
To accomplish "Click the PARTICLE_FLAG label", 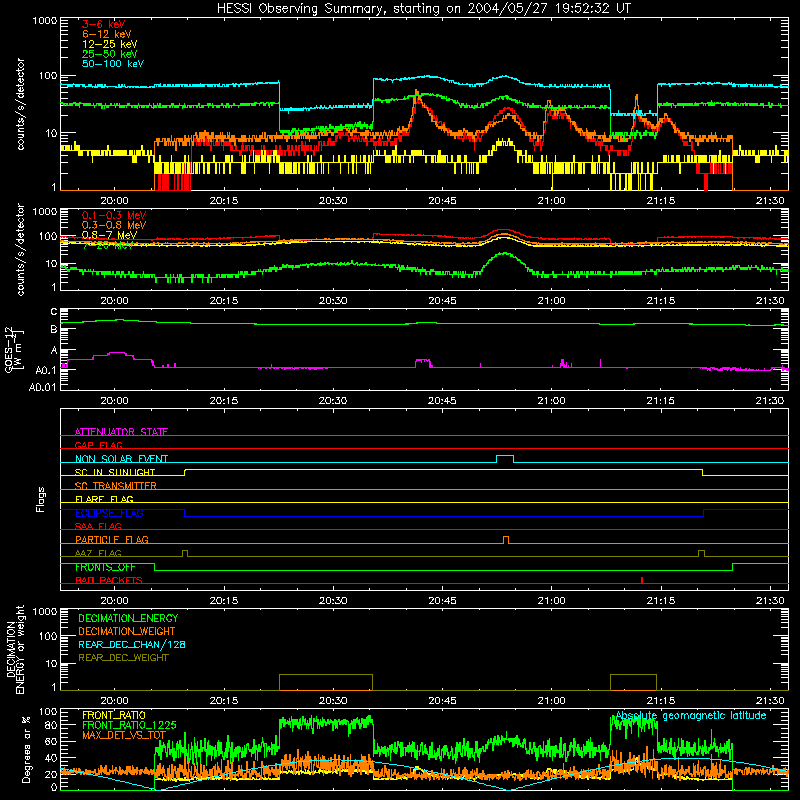I will pyautogui.click(x=112, y=539).
